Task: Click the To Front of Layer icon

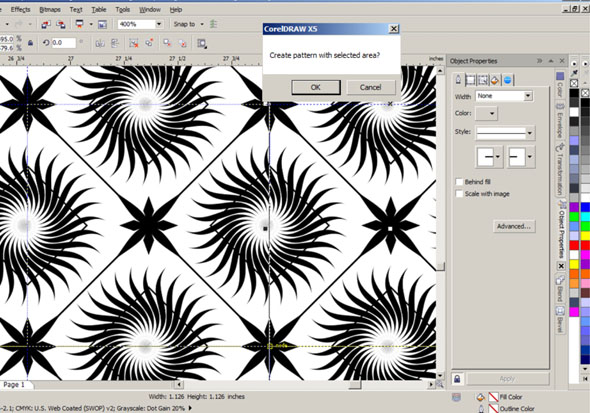Action: [167, 43]
